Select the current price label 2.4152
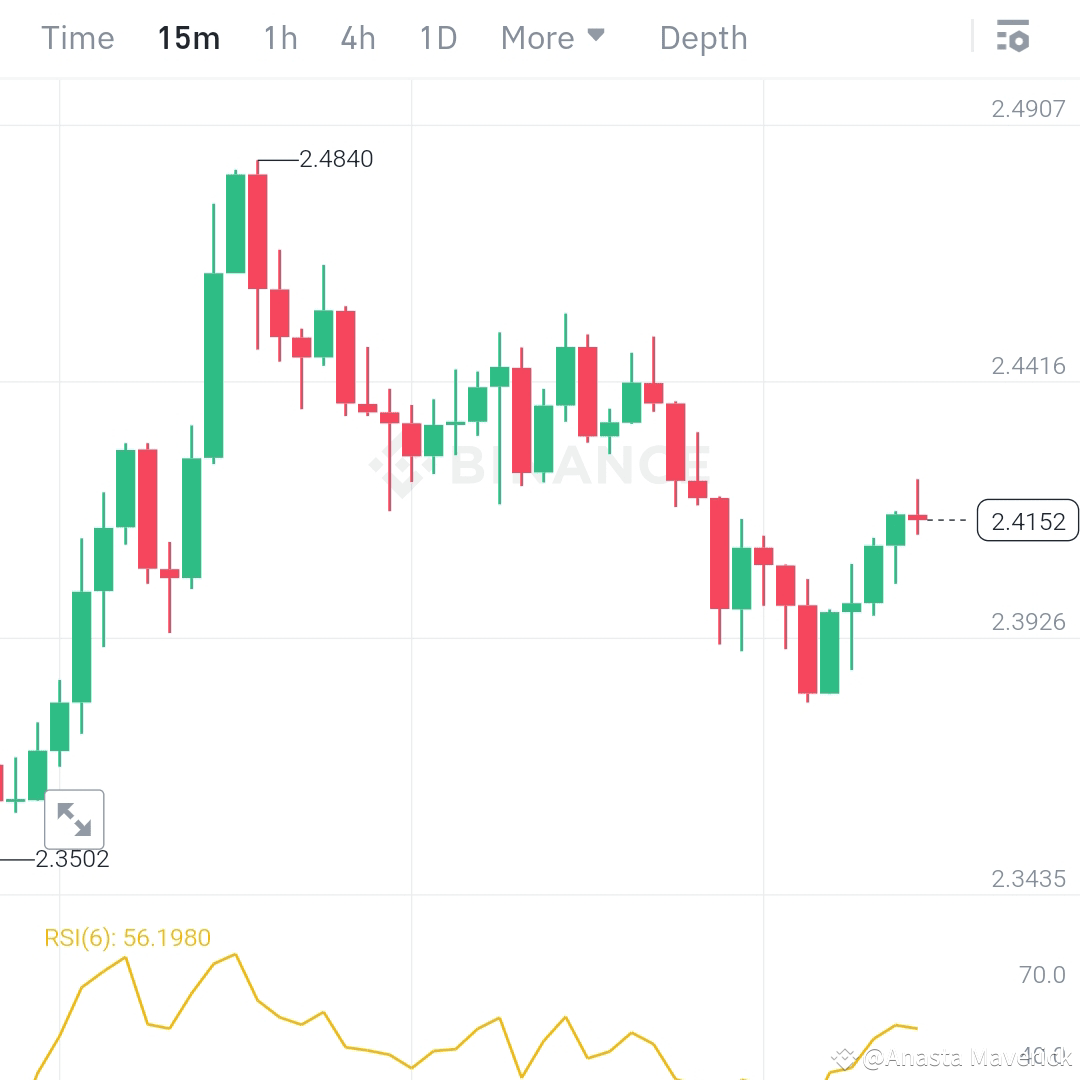1080x1080 pixels. [x=1027, y=521]
